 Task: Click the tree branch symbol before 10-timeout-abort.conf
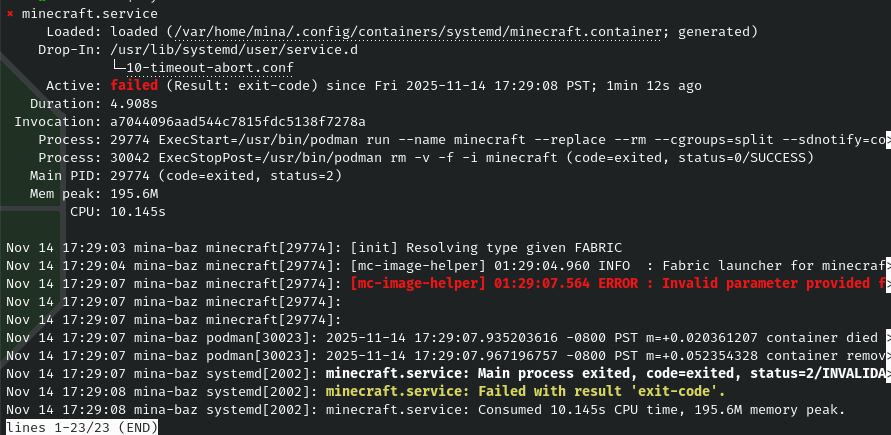click(119, 67)
